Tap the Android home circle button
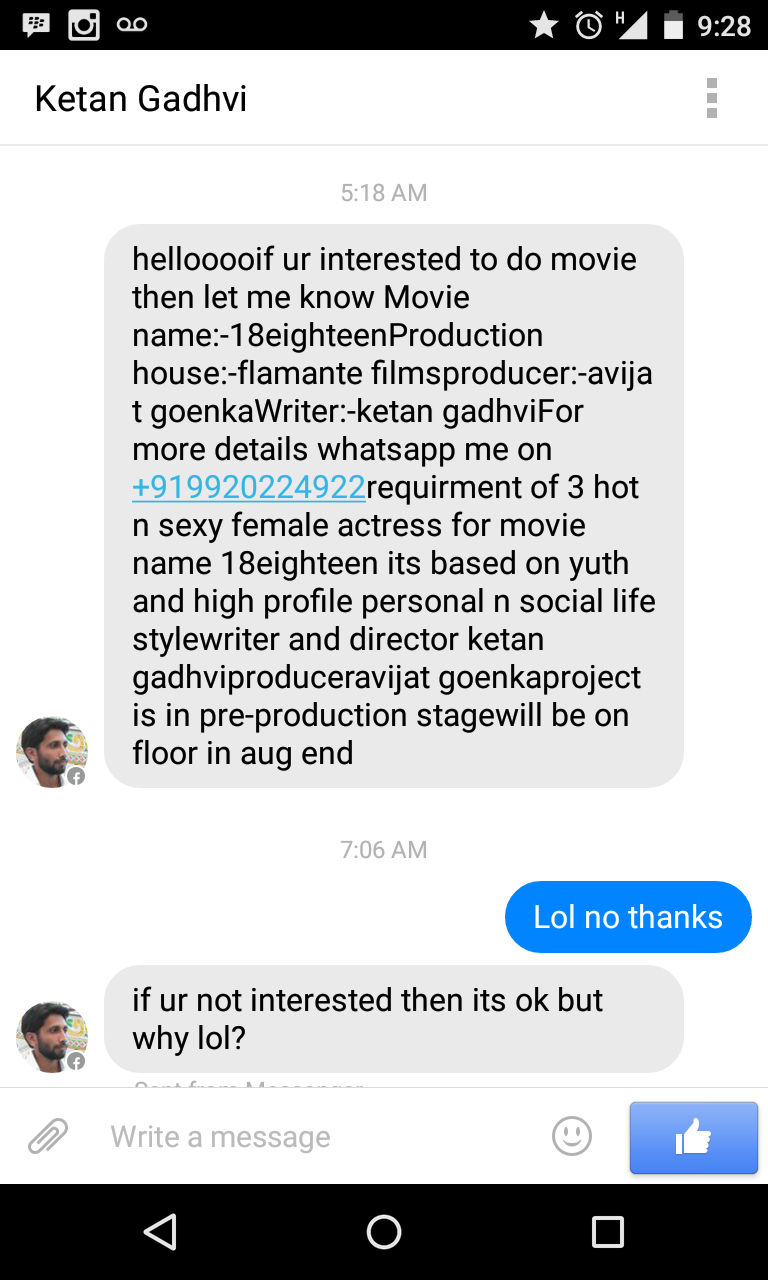The height and width of the screenshot is (1280, 768). (x=384, y=1232)
